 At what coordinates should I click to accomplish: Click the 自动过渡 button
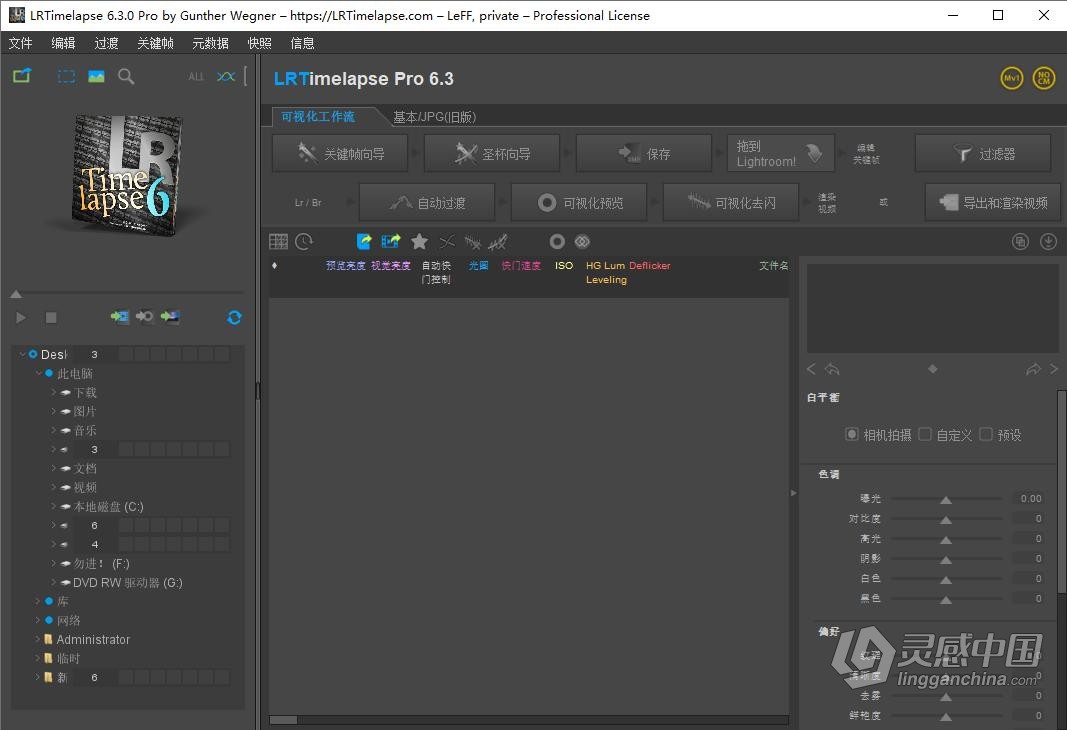pos(427,203)
